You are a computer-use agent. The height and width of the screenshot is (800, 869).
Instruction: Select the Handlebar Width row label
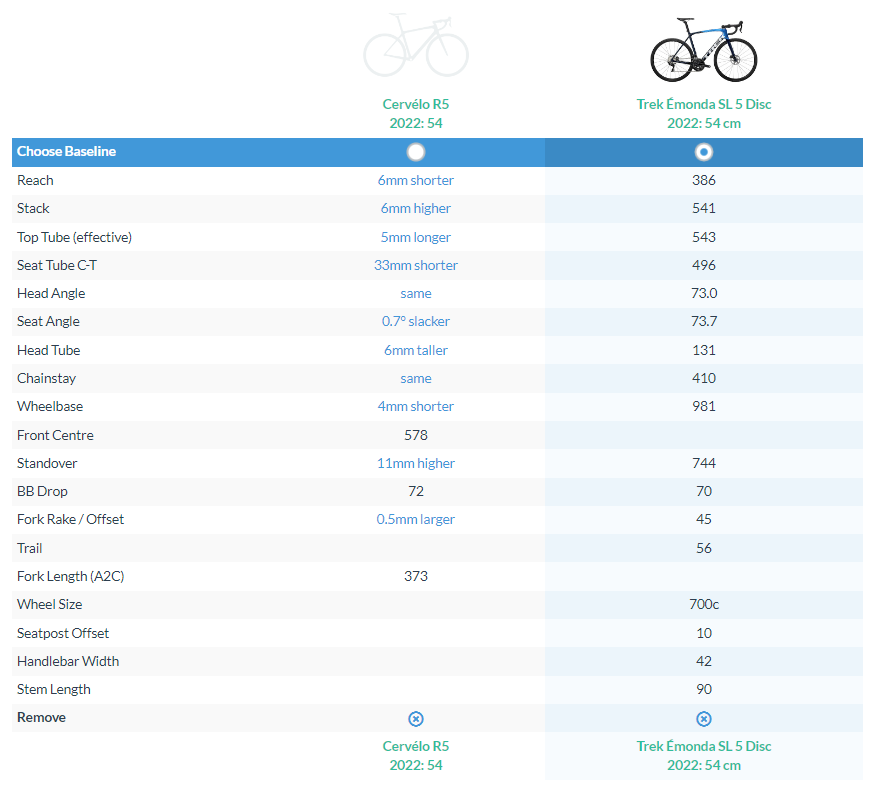tap(68, 661)
